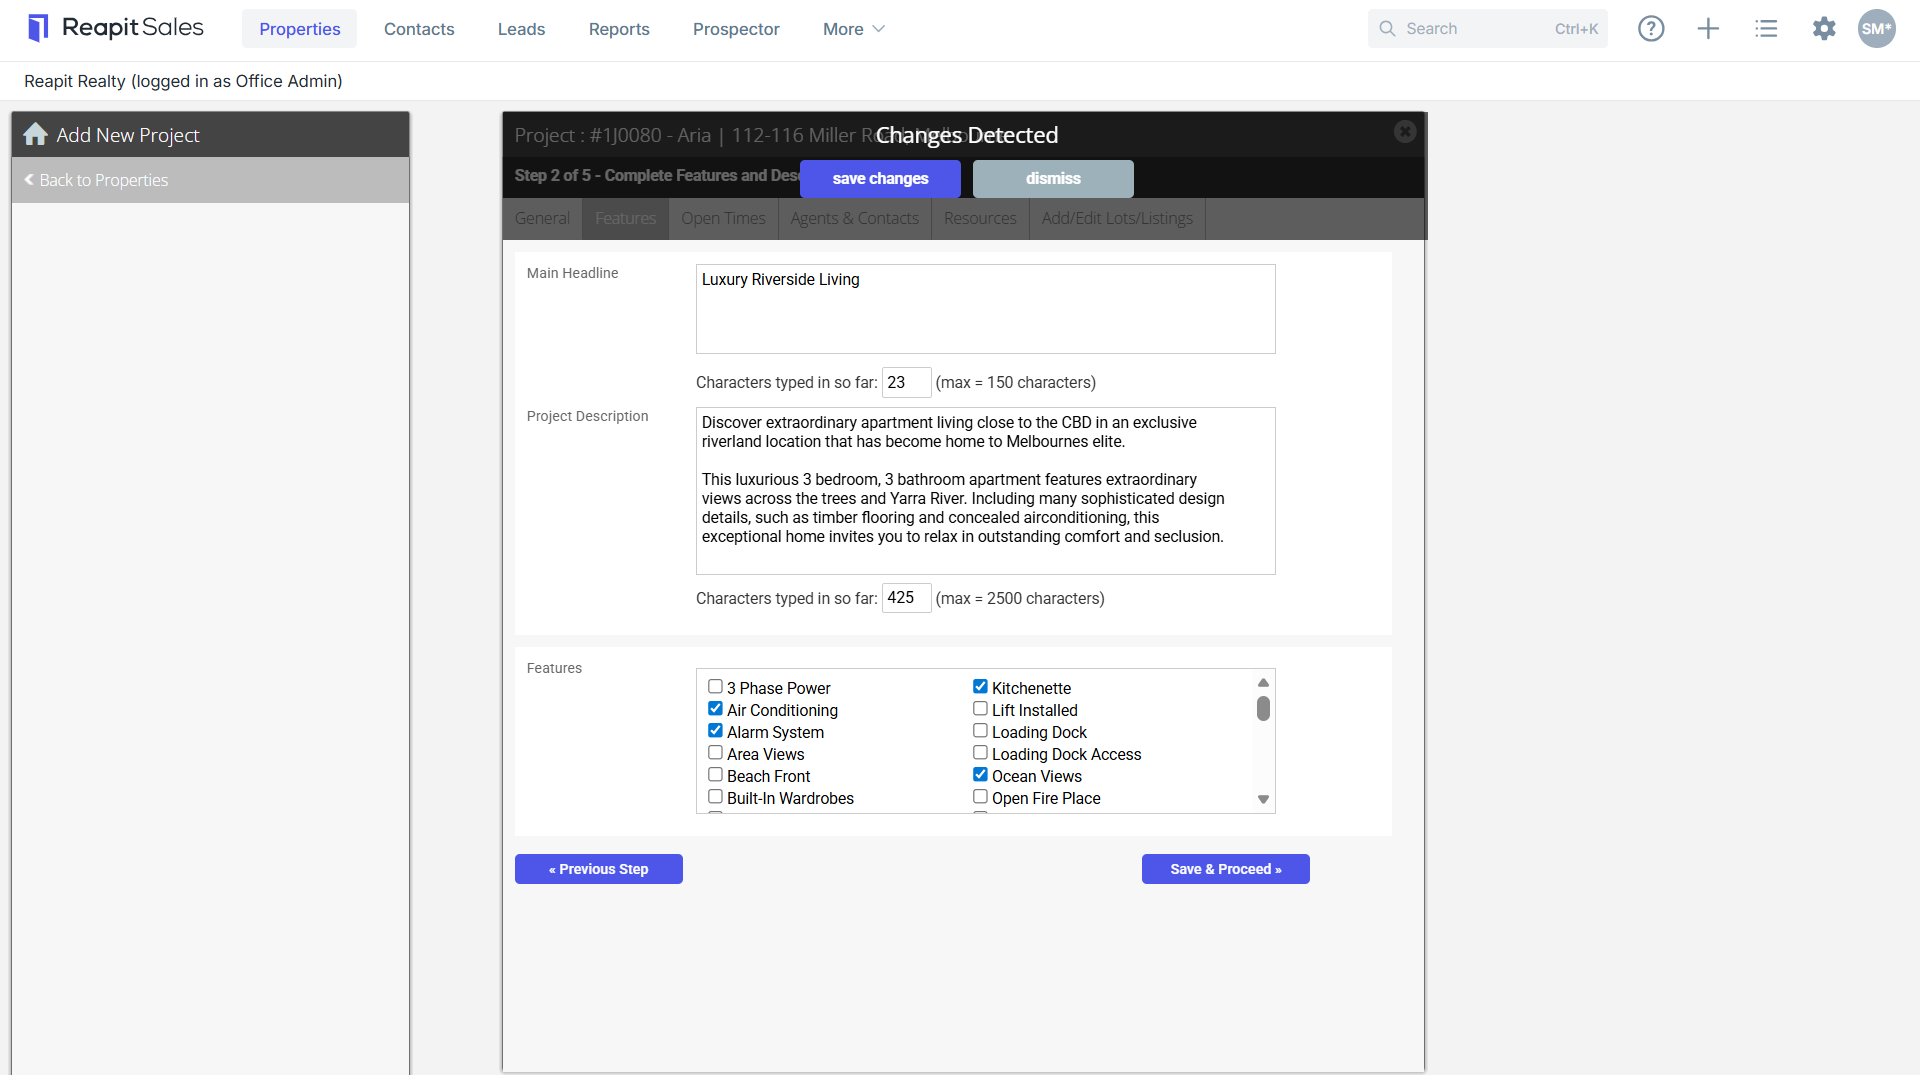Screen dimensions: 1920x1080
Task: Expand the More navigation dropdown
Action: click(x=853, y=29)
